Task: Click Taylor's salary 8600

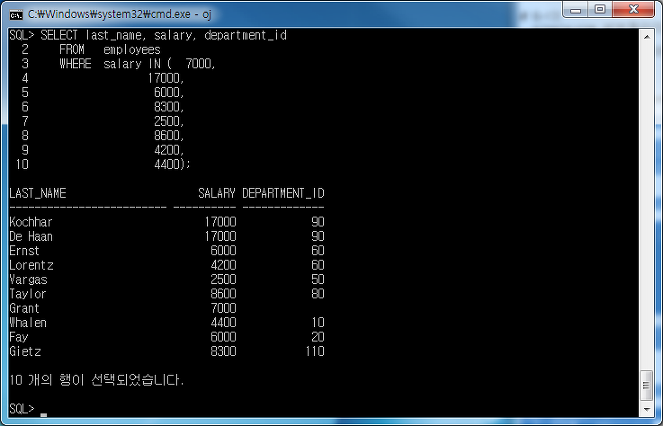Action: [223, 294]
